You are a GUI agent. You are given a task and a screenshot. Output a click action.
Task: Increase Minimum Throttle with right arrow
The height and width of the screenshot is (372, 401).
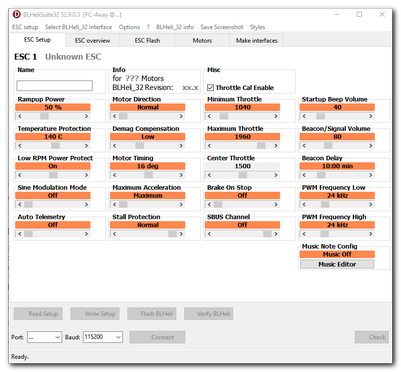[276, 116]
